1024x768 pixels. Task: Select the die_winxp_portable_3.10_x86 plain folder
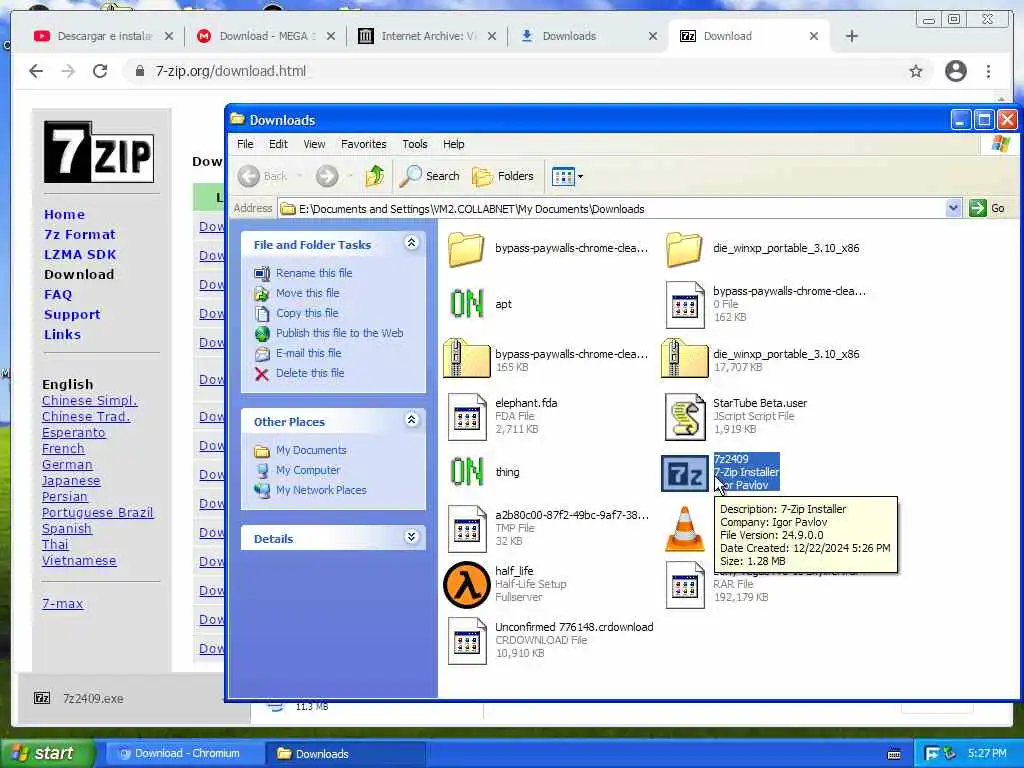(684, 249)
